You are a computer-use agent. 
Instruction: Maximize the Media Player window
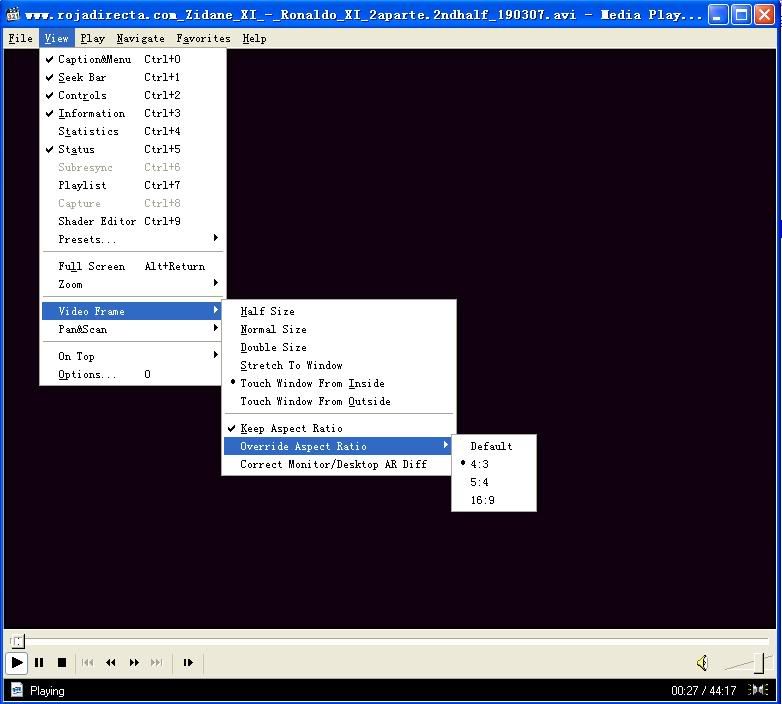[741, 14]
